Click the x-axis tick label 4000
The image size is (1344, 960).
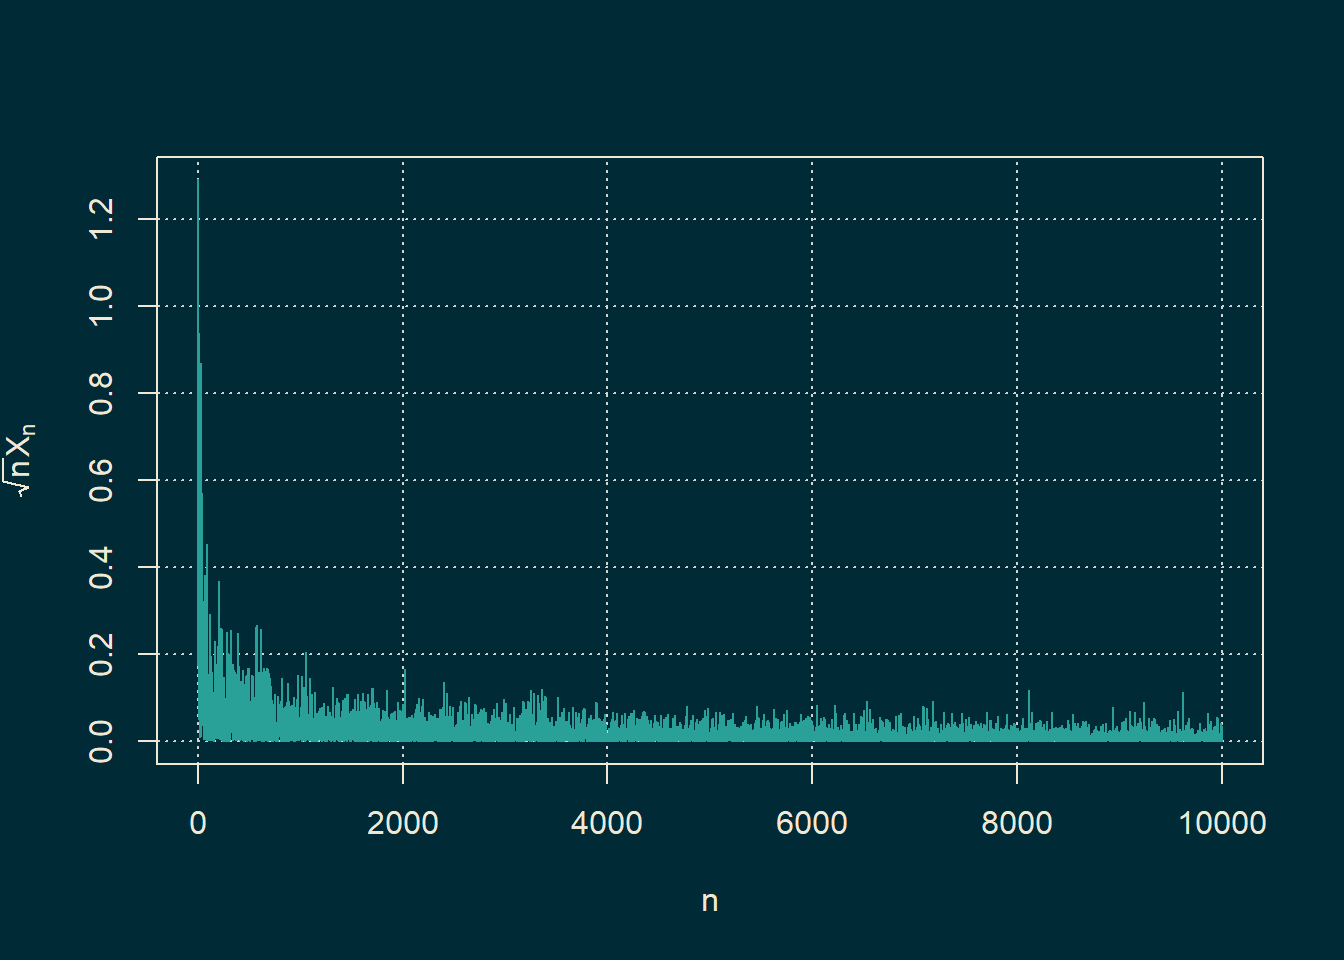(607, 823)
